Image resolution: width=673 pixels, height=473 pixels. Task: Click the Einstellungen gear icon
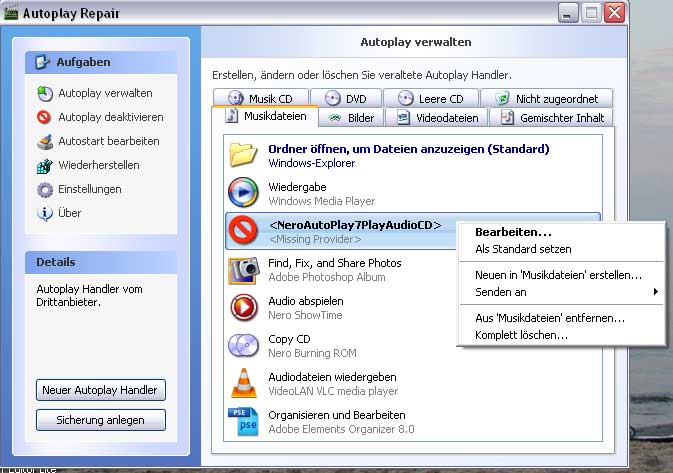coord(45,189)
